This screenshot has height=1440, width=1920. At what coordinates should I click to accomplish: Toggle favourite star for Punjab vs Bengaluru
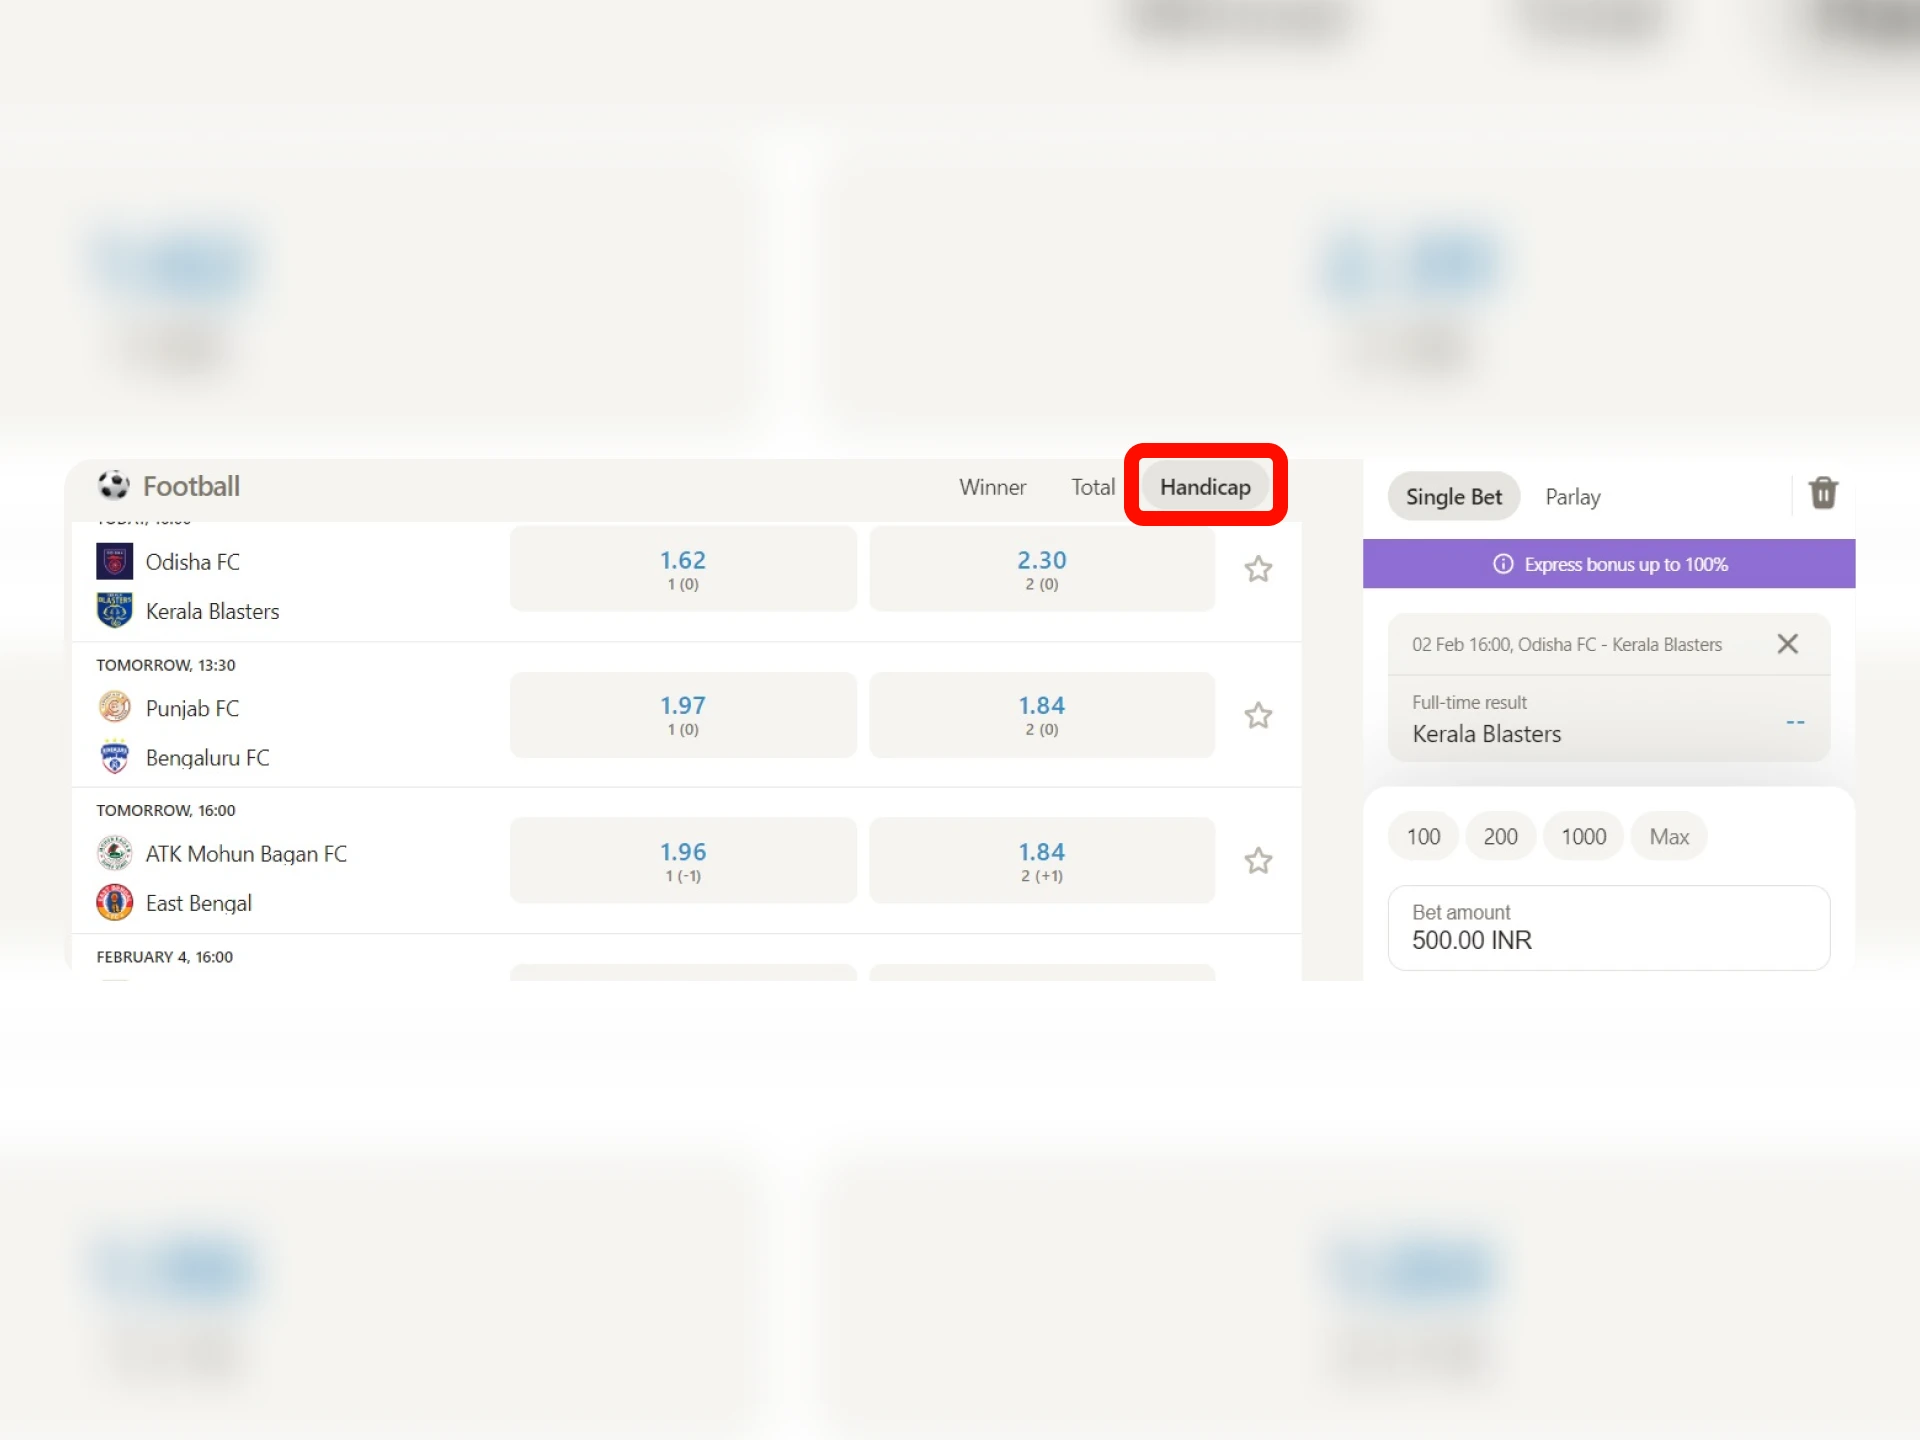click(x=1258, y=715)
